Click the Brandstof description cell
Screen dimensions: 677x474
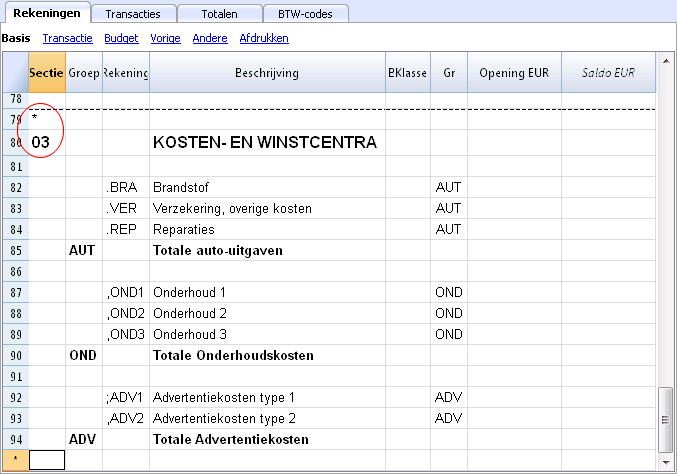click(x=267, y=188)
